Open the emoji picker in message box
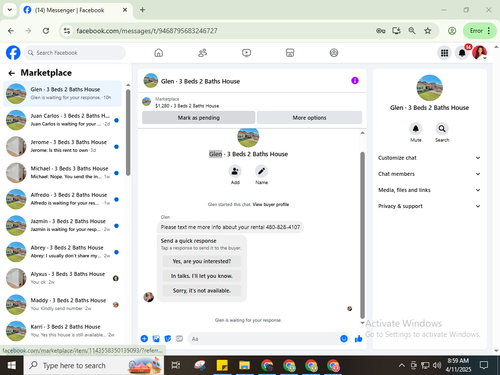 [344, 339]
